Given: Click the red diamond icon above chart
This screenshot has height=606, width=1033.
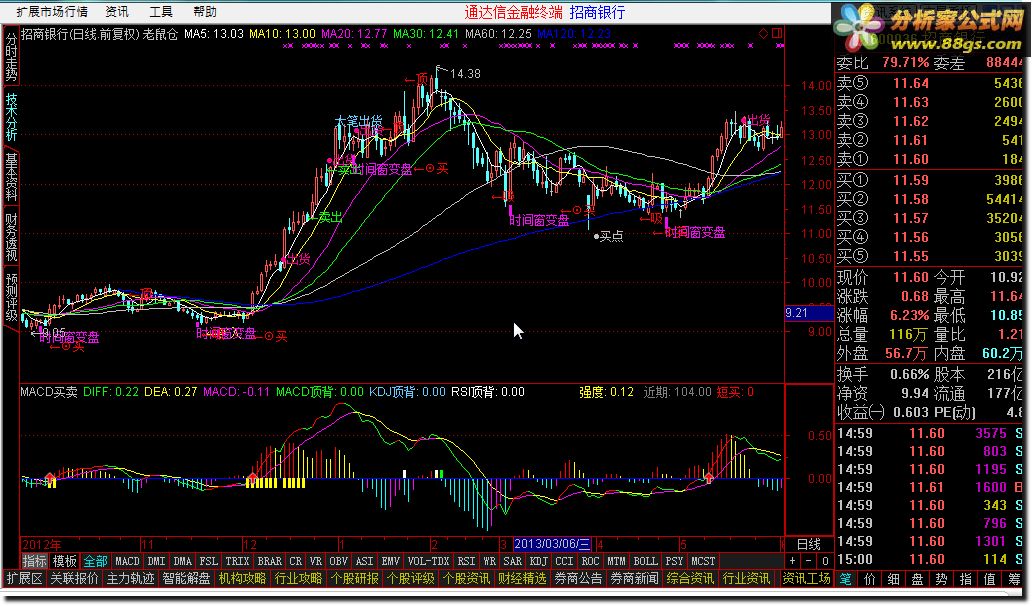Looking at the screenshot, I should tap(764, 33).
